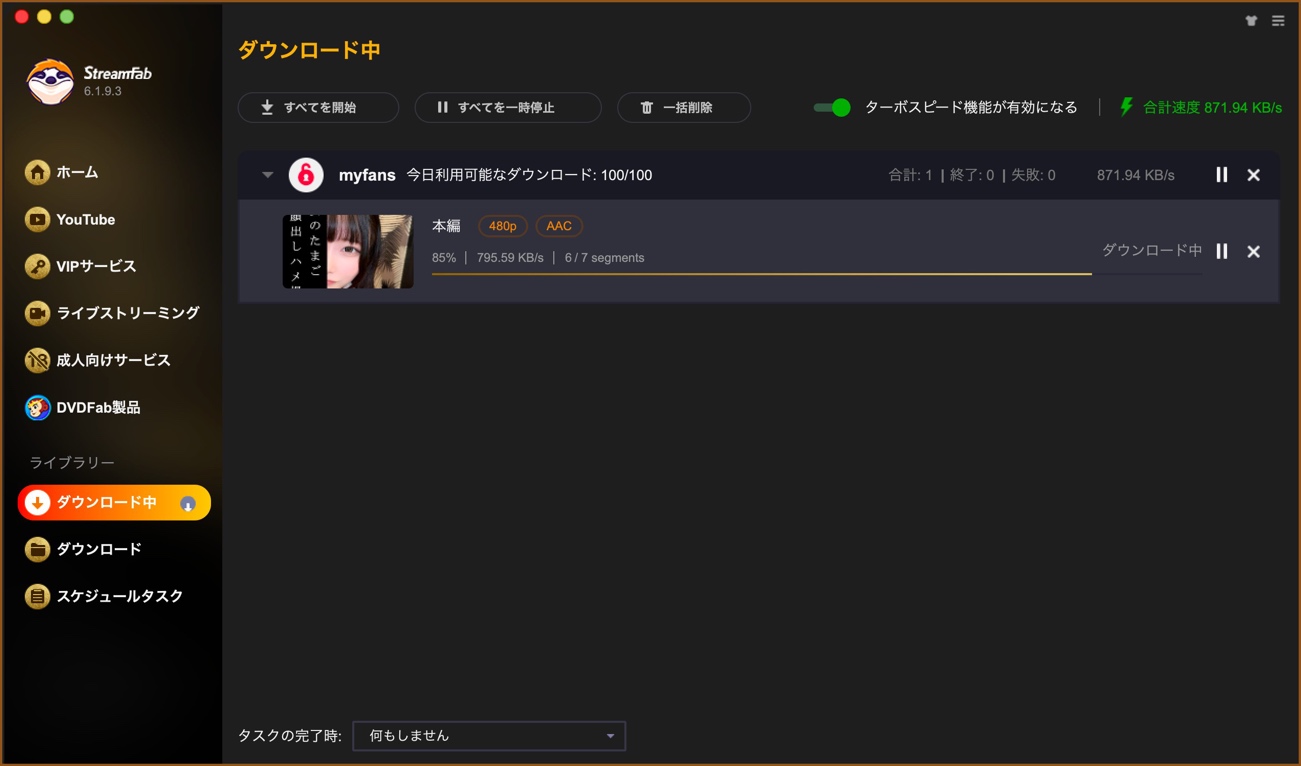Click the AAC audio badge
Viewport: 1301px width, 766px height.
point(559,226)
